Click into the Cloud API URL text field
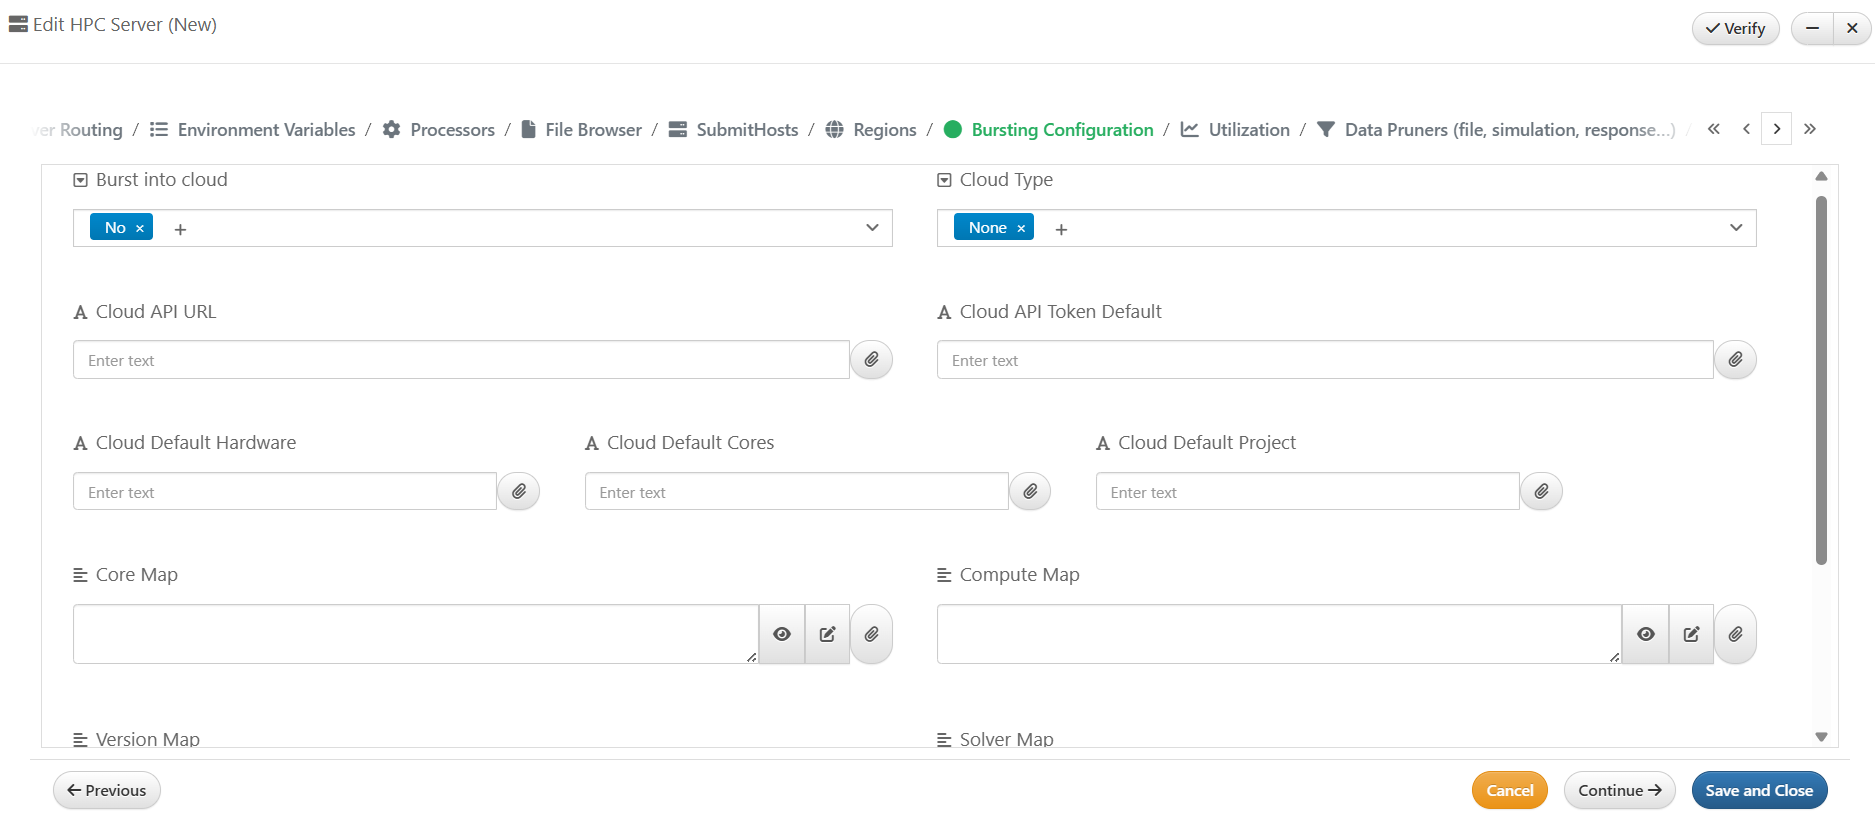1875x840 pixels. point(460,360)
